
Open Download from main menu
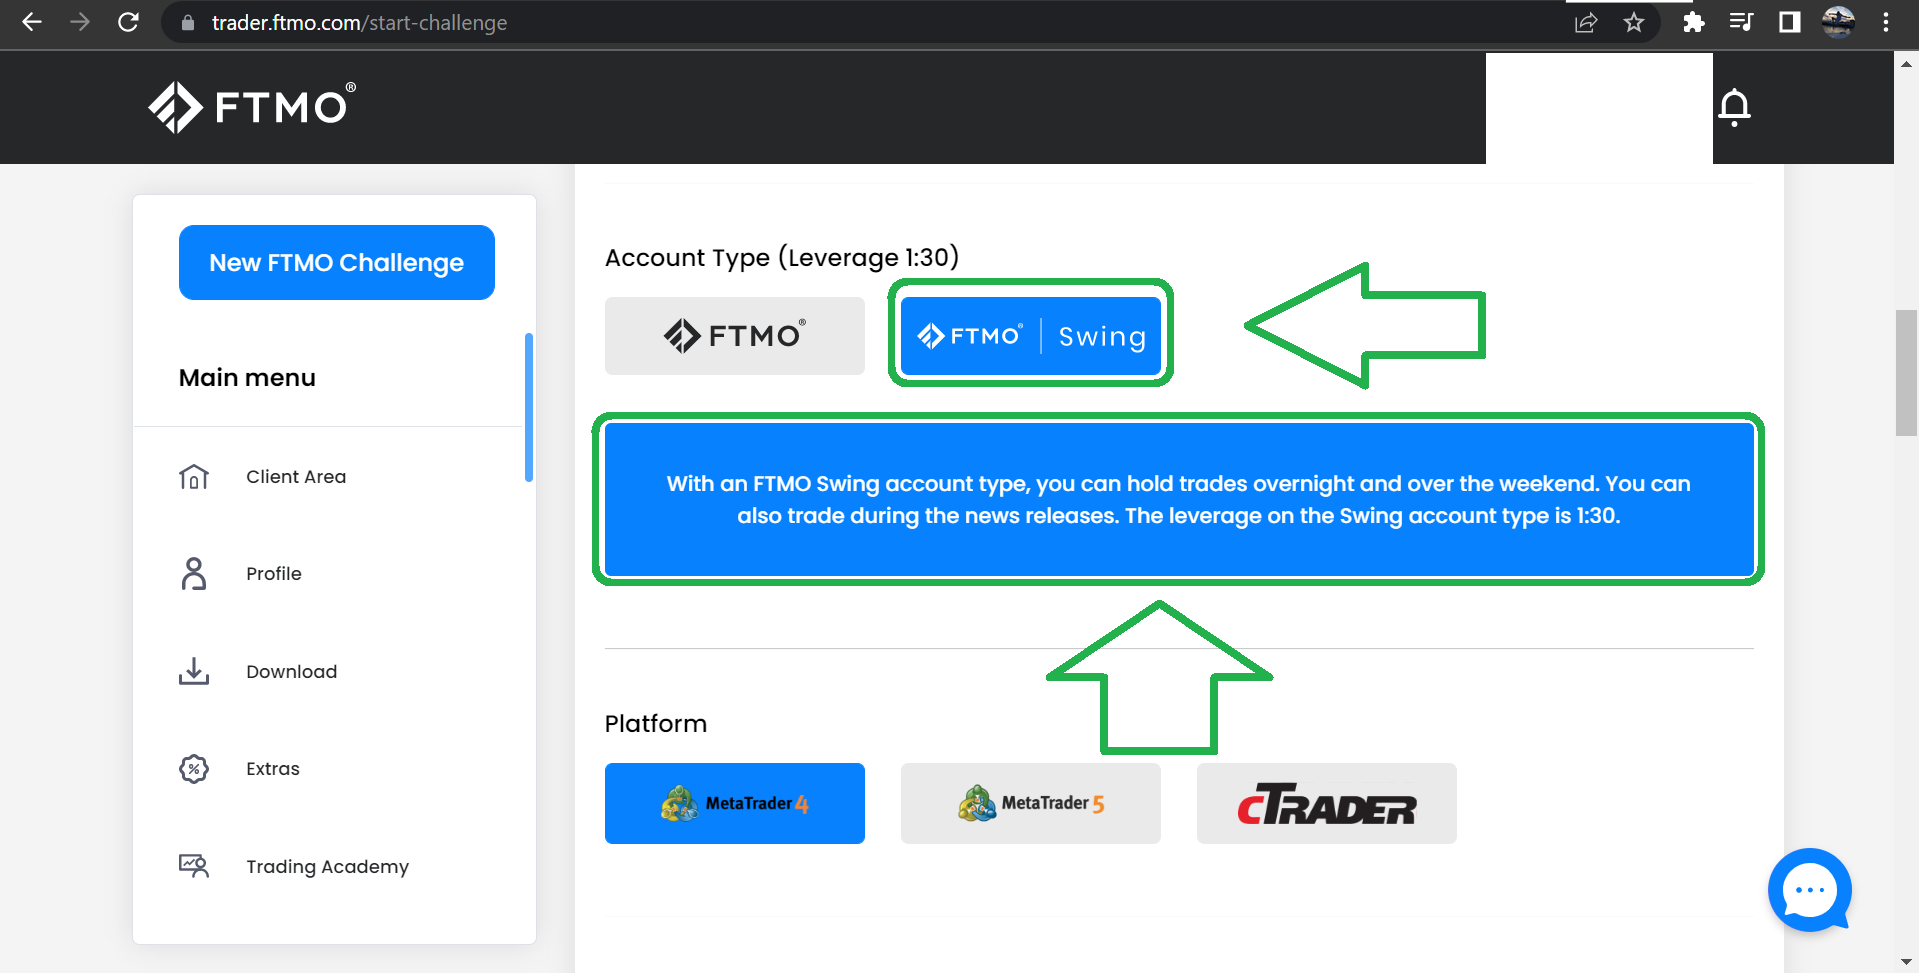292,671
